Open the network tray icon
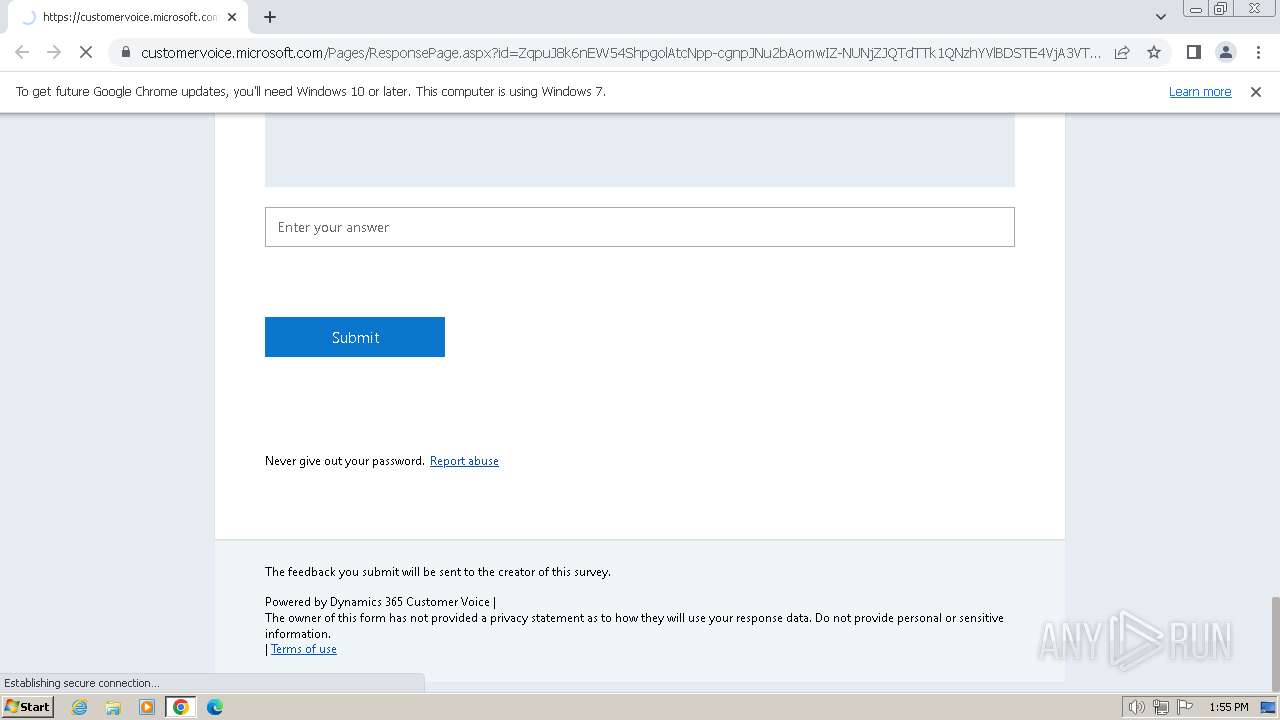This screenshot has width=1280, height=720. pos(1161,707)
